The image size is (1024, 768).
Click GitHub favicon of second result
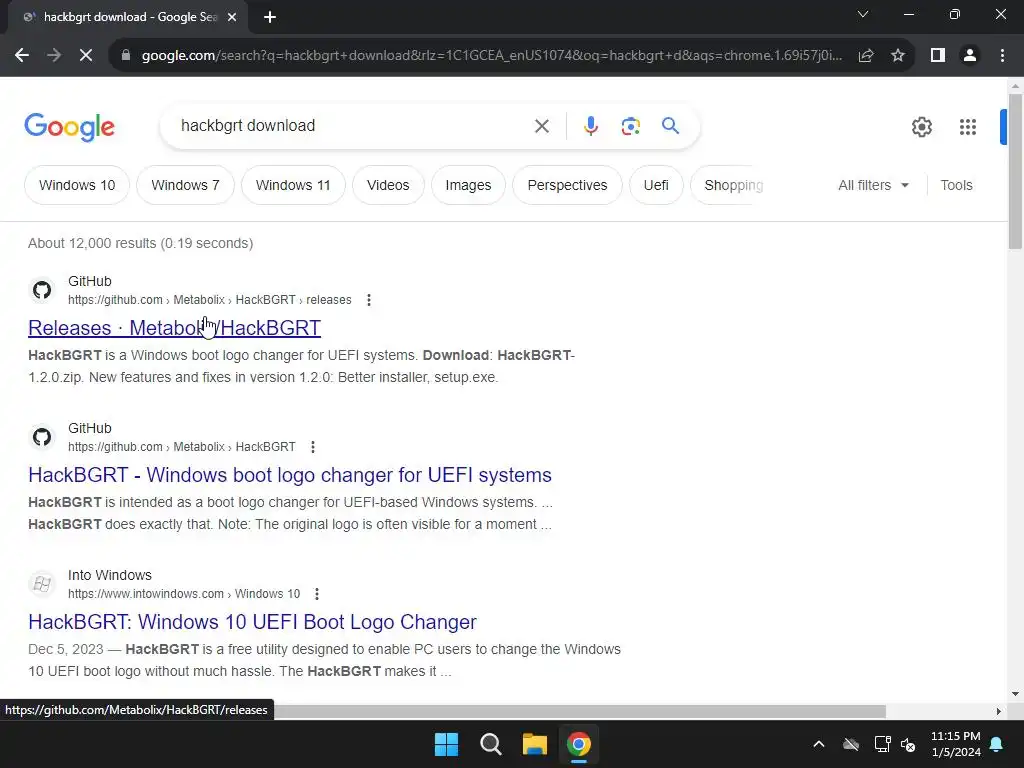tap(42, 437)
